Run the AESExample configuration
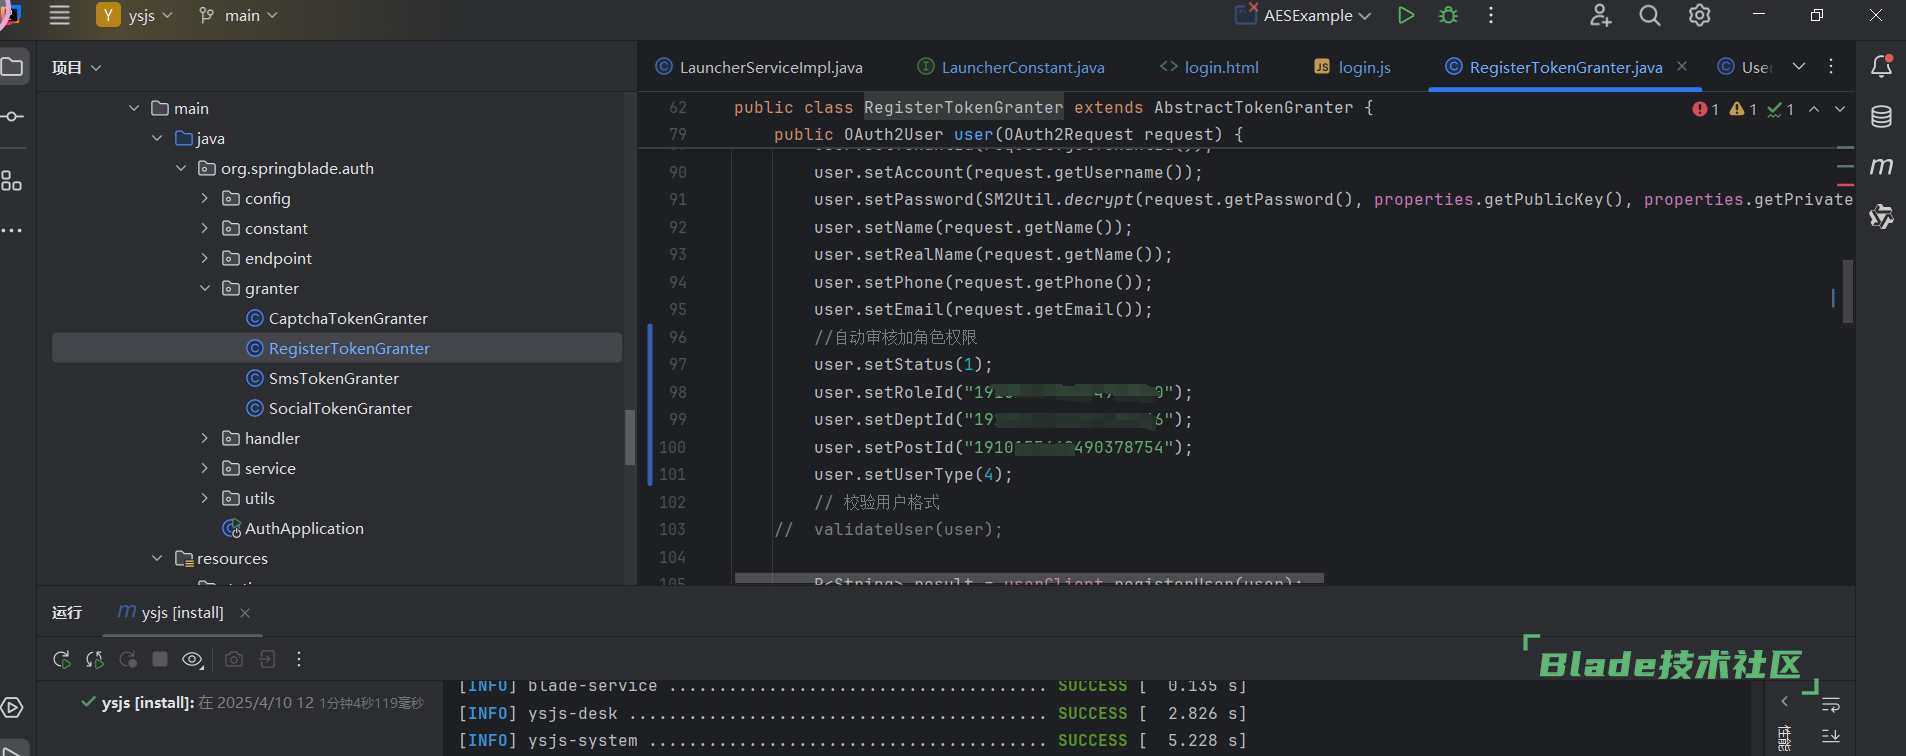The image size is (1906, 756). [1406, 15]
